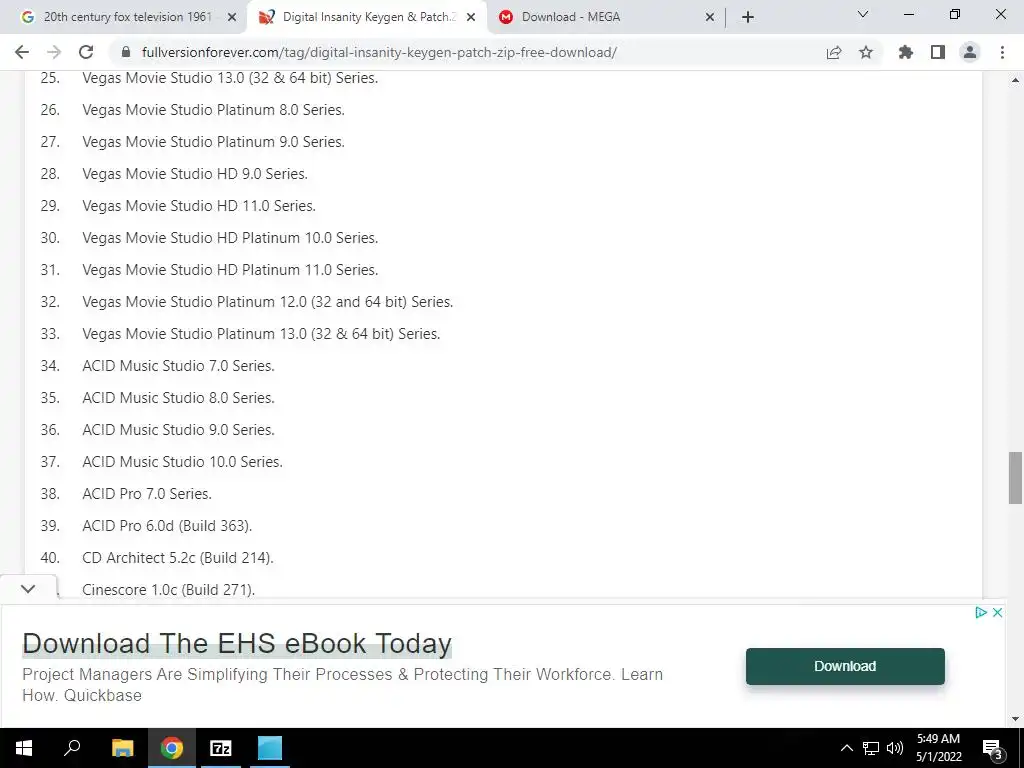Screen dimensions: 1024x768
Task: Click 'ACID Music Studio 7.0 Series.'
Action: coord(178,366)
